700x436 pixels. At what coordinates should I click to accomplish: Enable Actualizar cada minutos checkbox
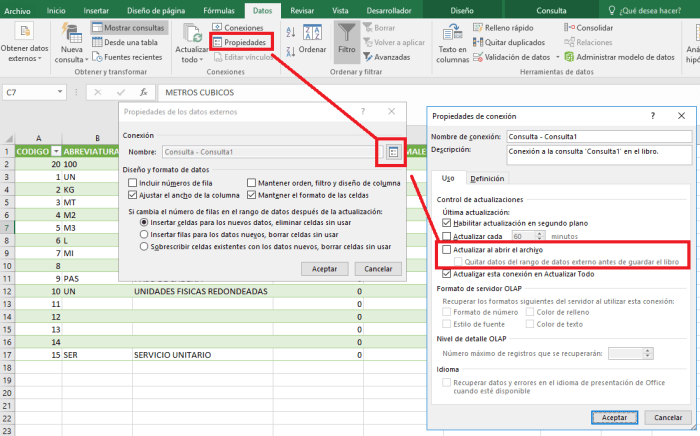[446, 236]
